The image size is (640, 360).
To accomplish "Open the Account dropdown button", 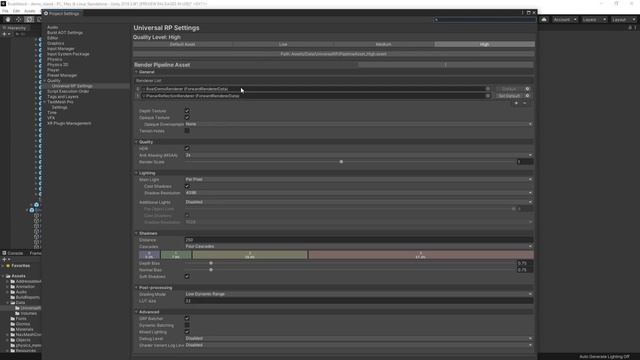I will [564, 20].
